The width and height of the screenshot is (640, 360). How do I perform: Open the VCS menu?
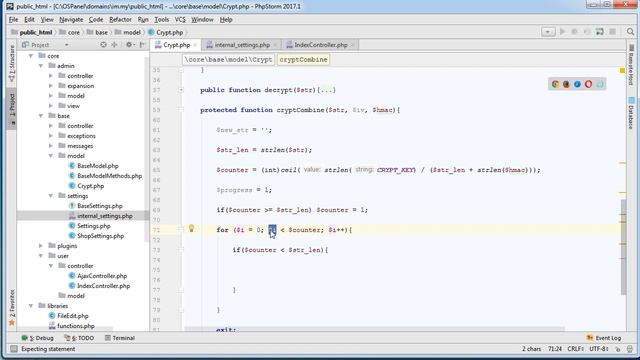click(x=180, y=20)
